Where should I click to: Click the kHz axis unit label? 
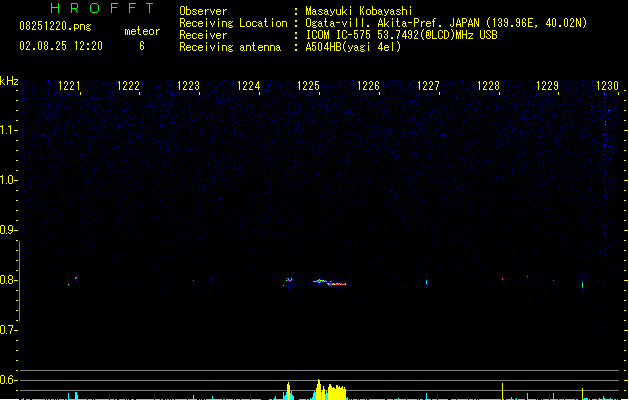9,81
